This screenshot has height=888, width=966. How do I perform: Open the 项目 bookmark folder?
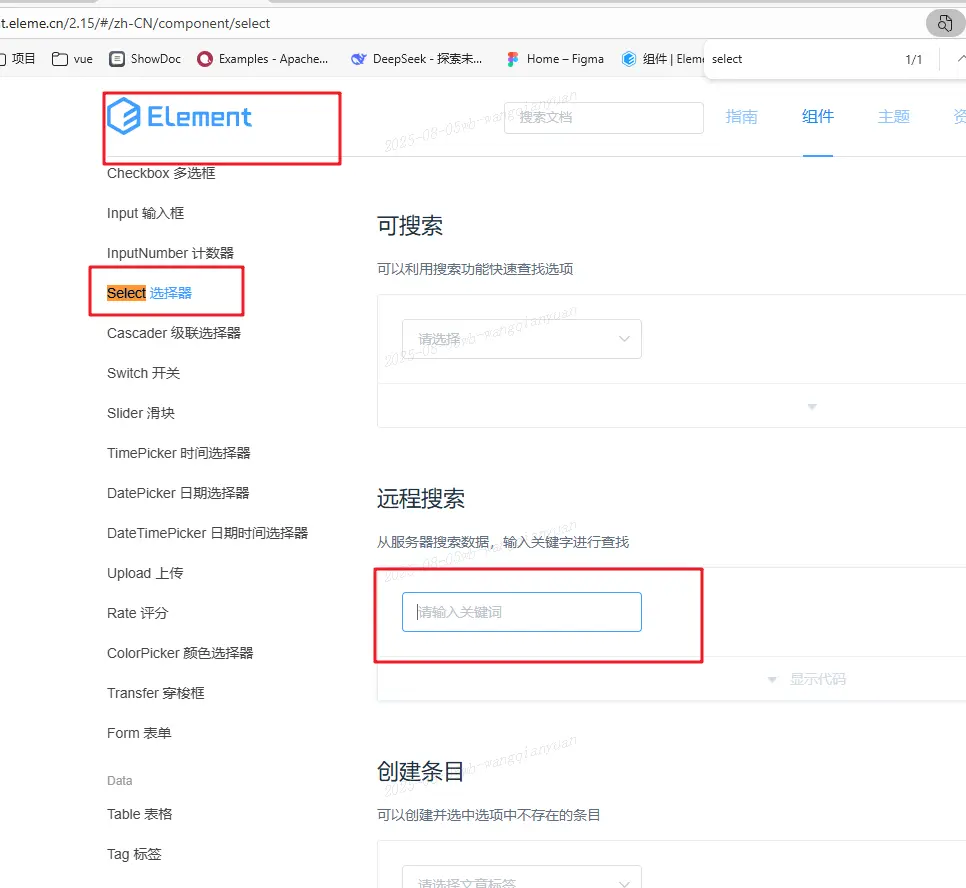pos(18,59)
